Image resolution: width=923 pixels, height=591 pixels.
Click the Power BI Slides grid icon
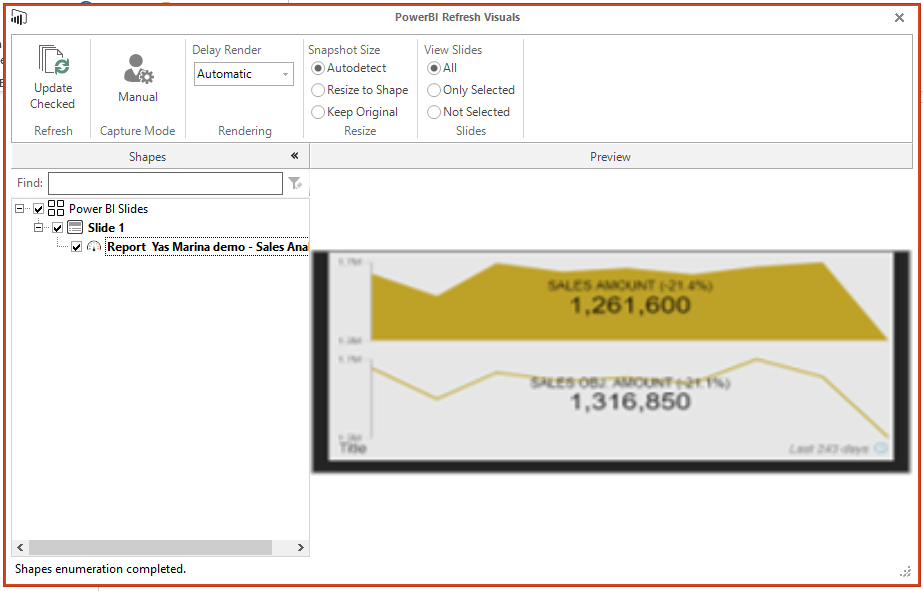[x=55, y=208]
